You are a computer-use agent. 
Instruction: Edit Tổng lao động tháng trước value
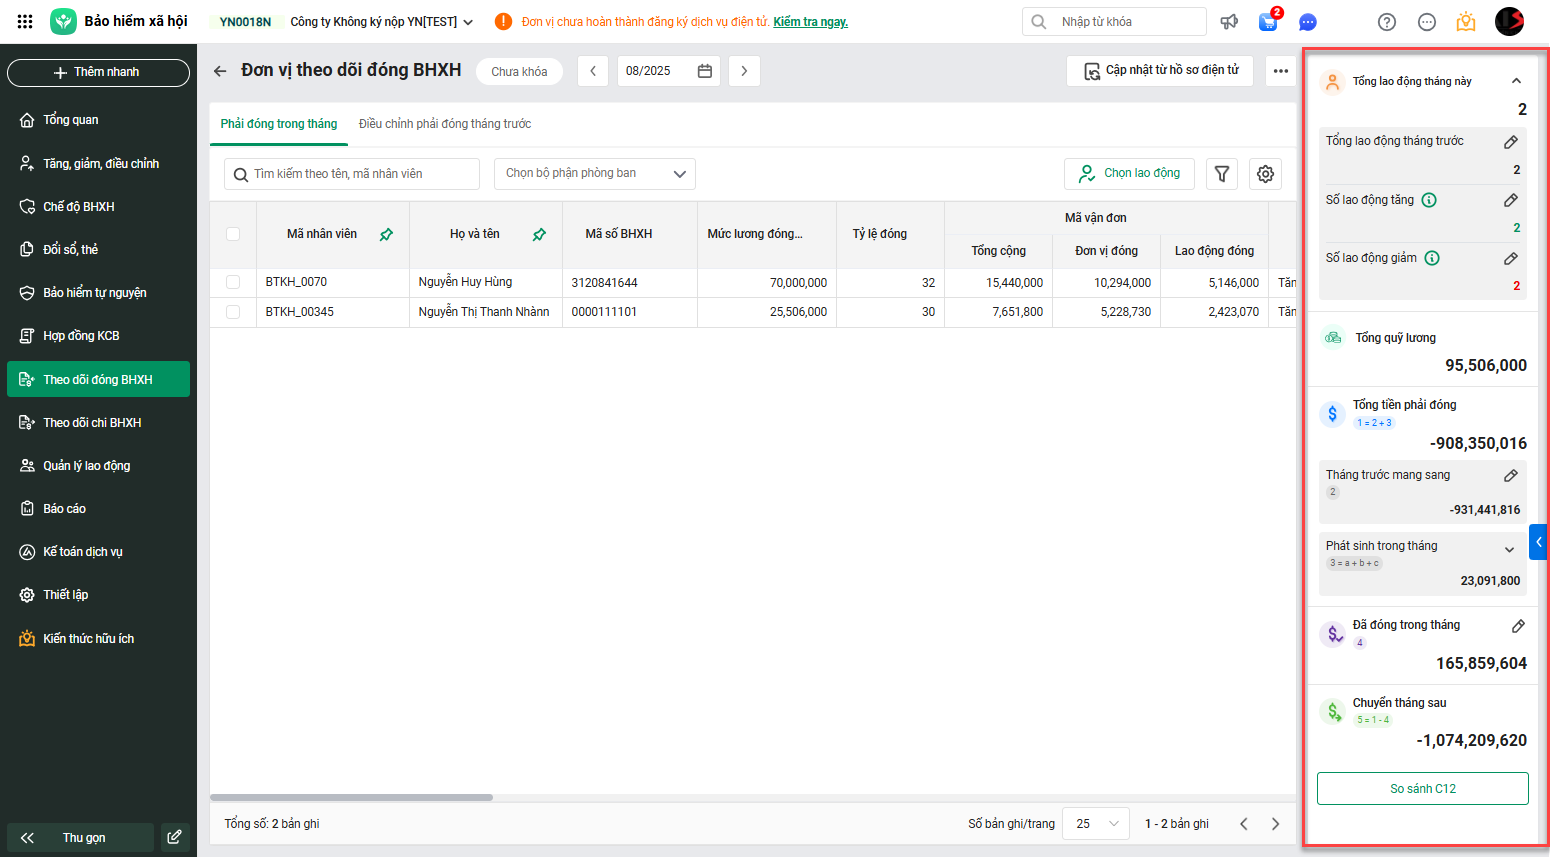click(1510, 142)
